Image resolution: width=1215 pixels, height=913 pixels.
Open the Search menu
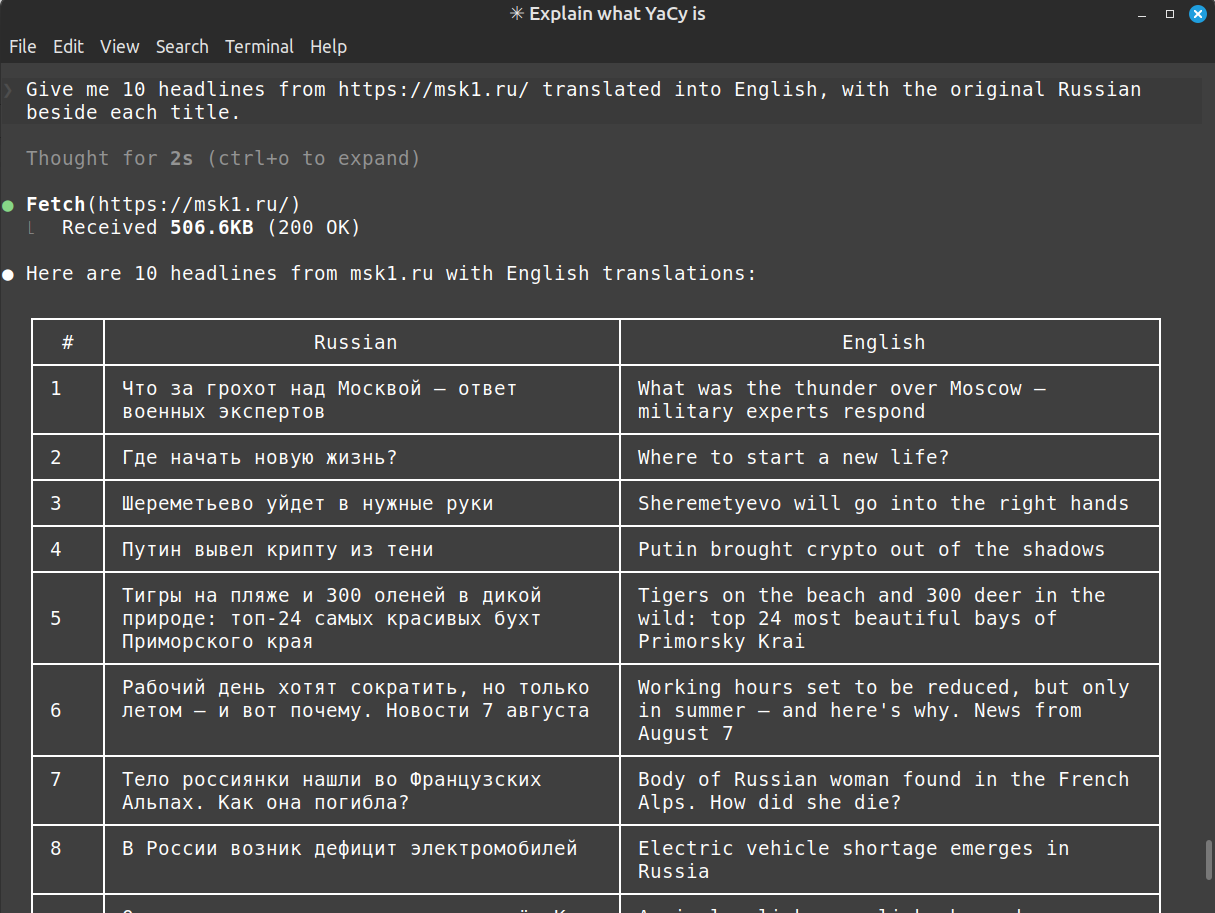click(182, 47)
